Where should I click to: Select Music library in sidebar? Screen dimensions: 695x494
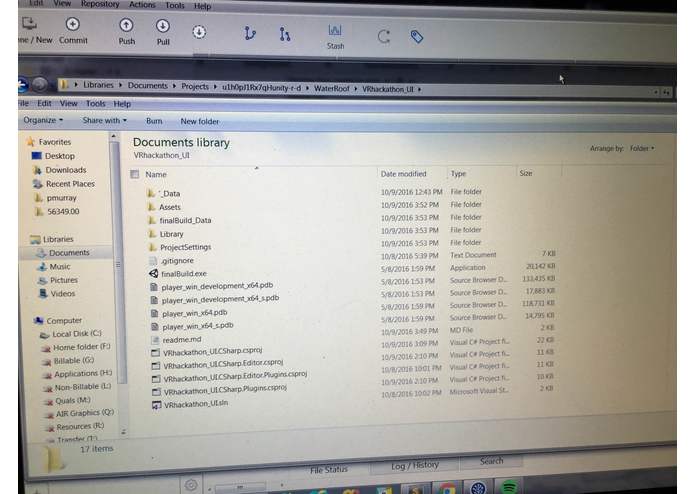pos(60,266)
